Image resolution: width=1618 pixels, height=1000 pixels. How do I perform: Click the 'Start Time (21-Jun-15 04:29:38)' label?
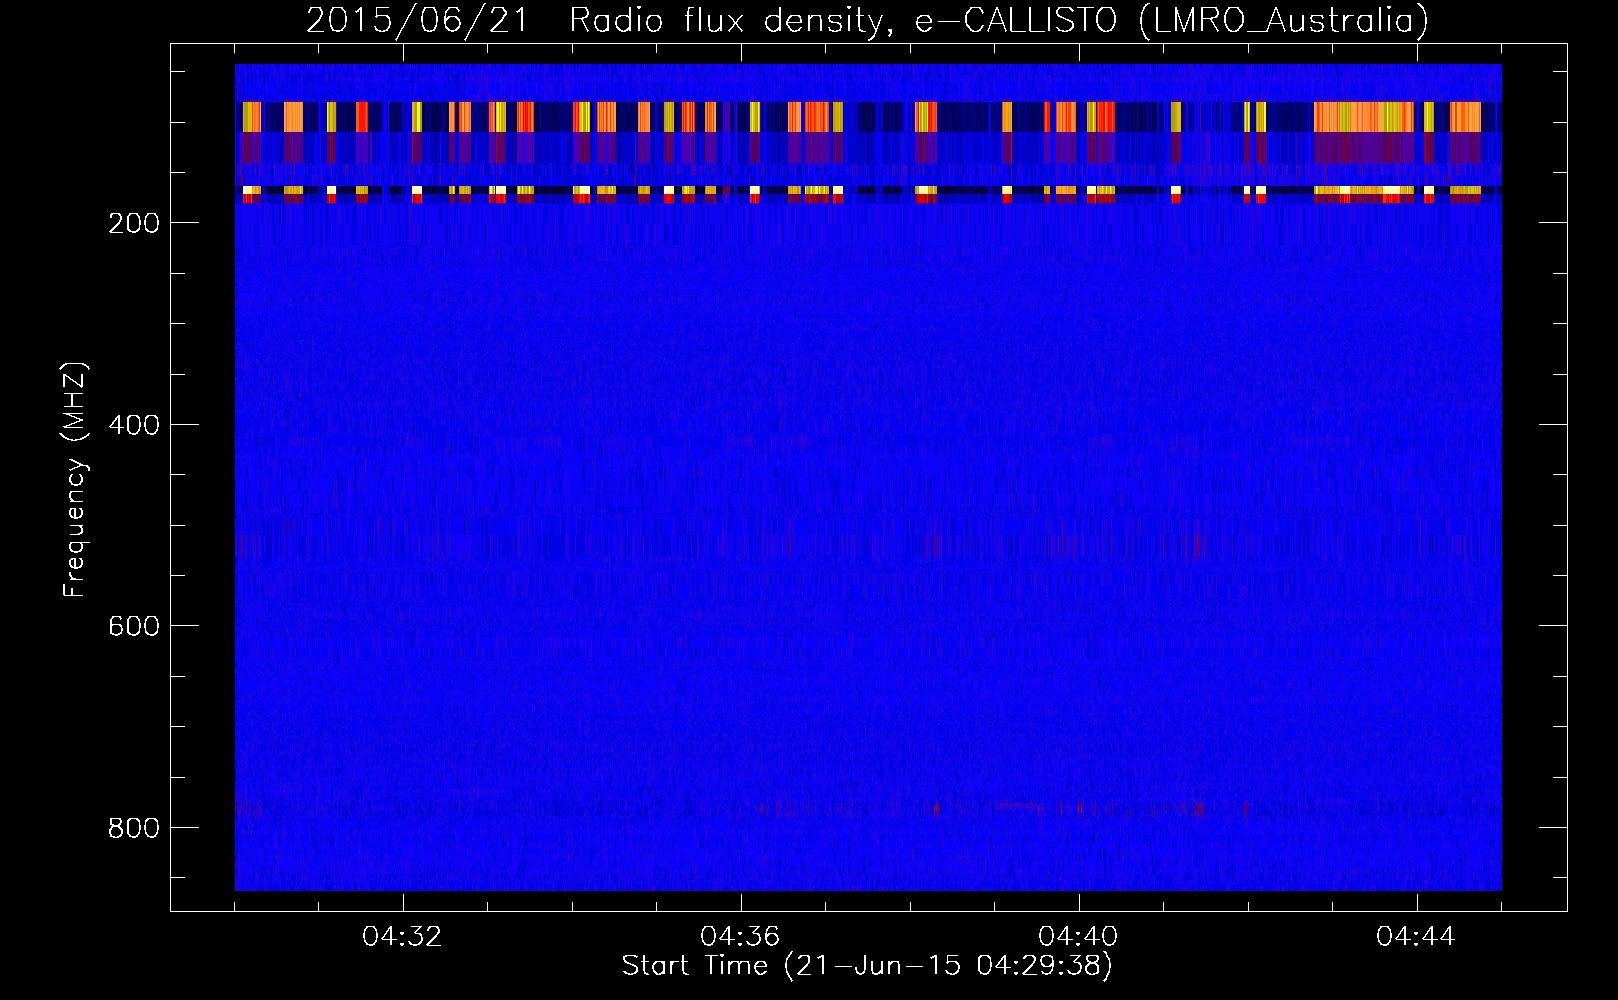click(867, 966)
